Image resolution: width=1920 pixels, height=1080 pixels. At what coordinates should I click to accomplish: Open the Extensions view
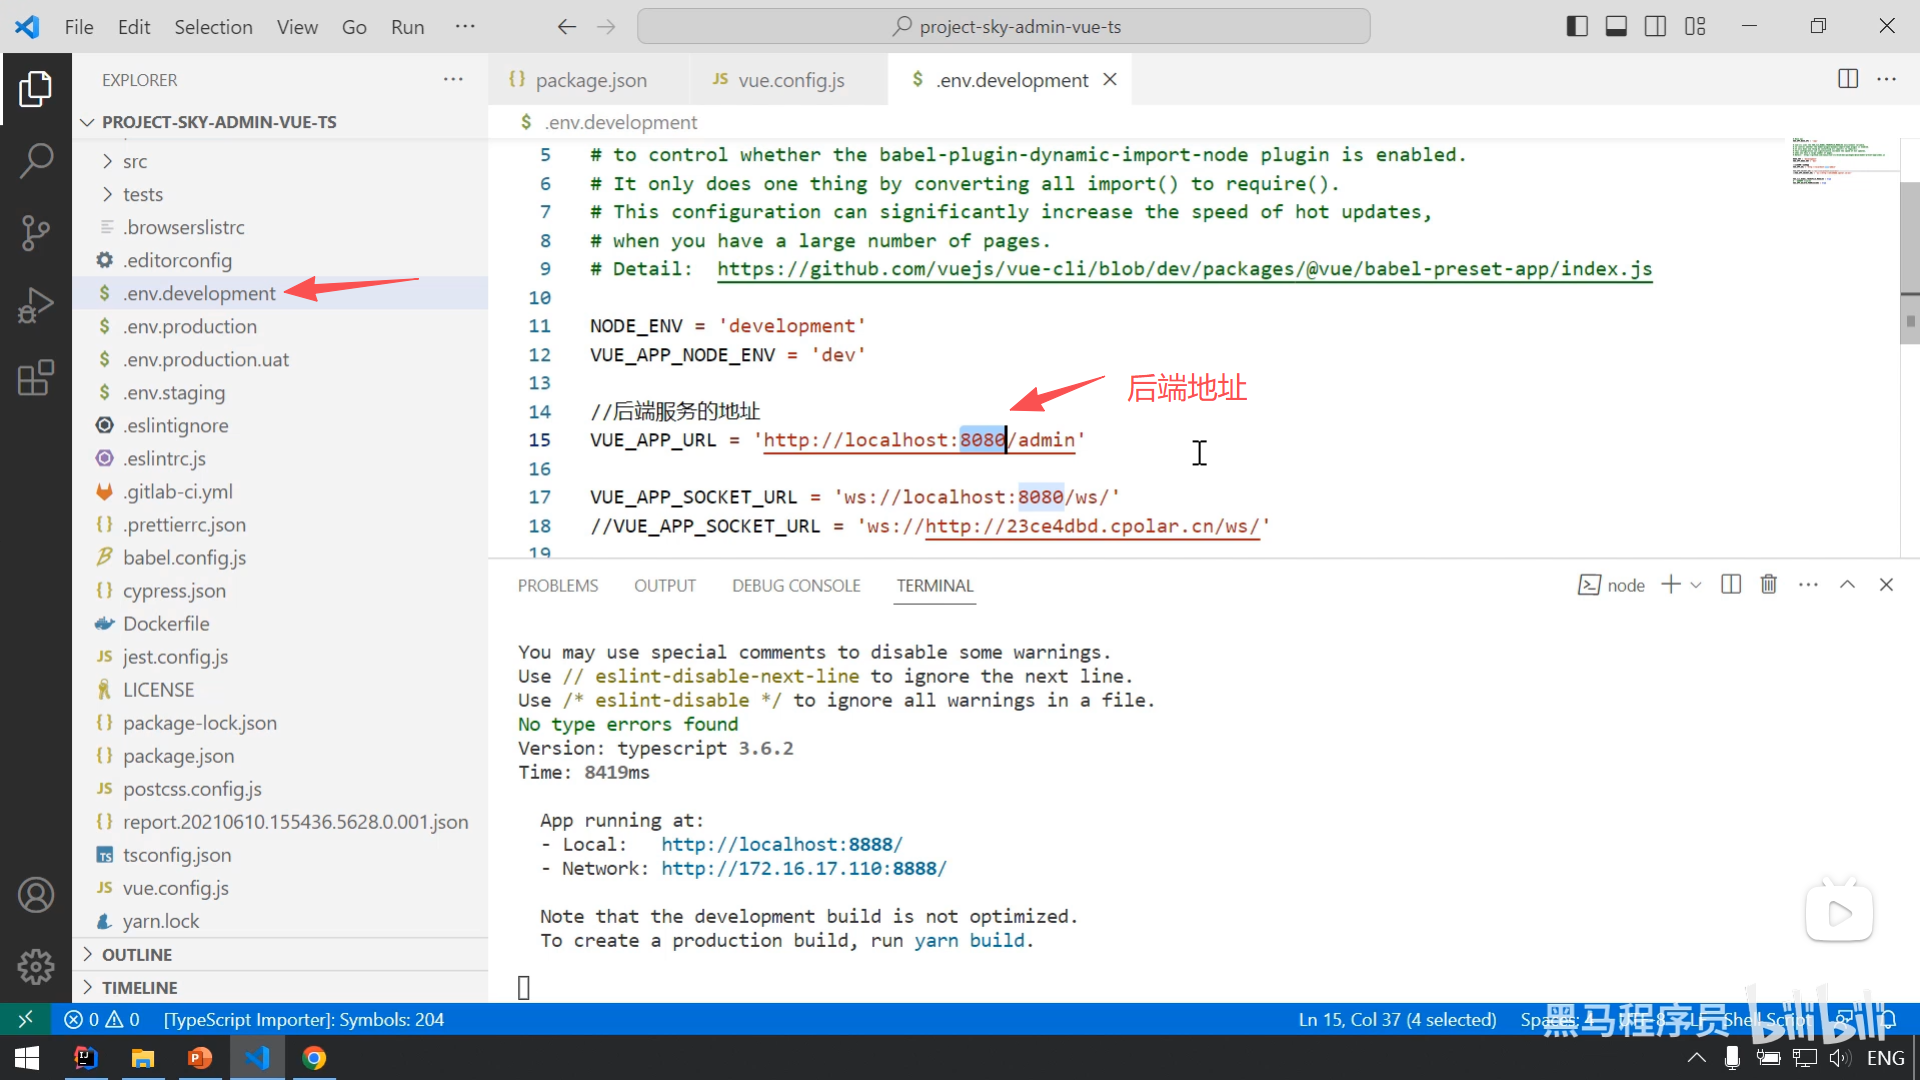36,378
